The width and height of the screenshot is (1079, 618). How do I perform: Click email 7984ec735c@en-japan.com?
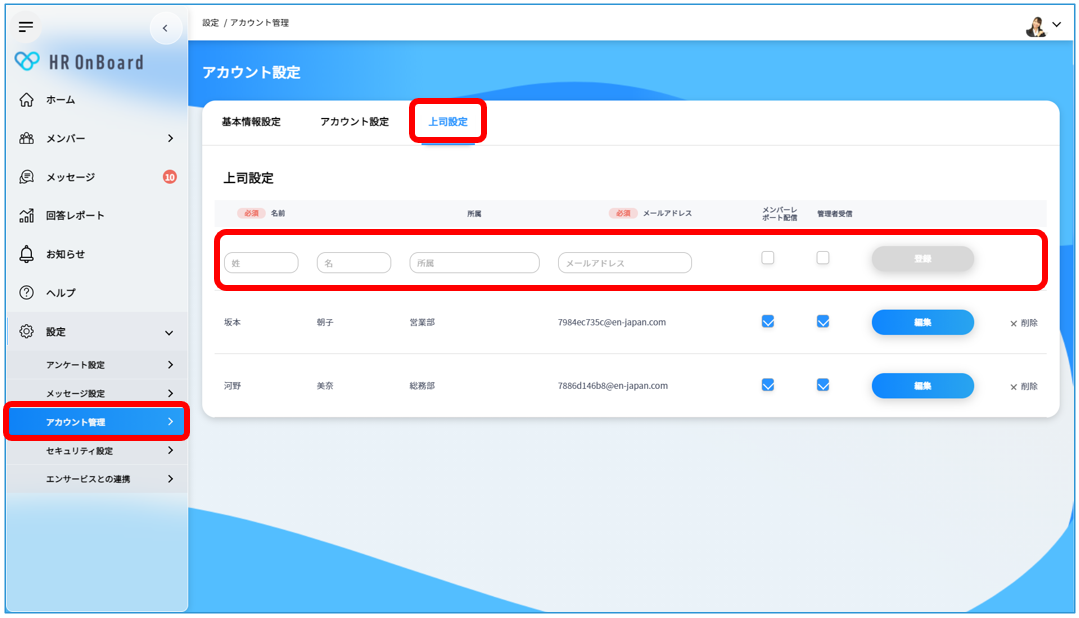[x=612, y=322]
